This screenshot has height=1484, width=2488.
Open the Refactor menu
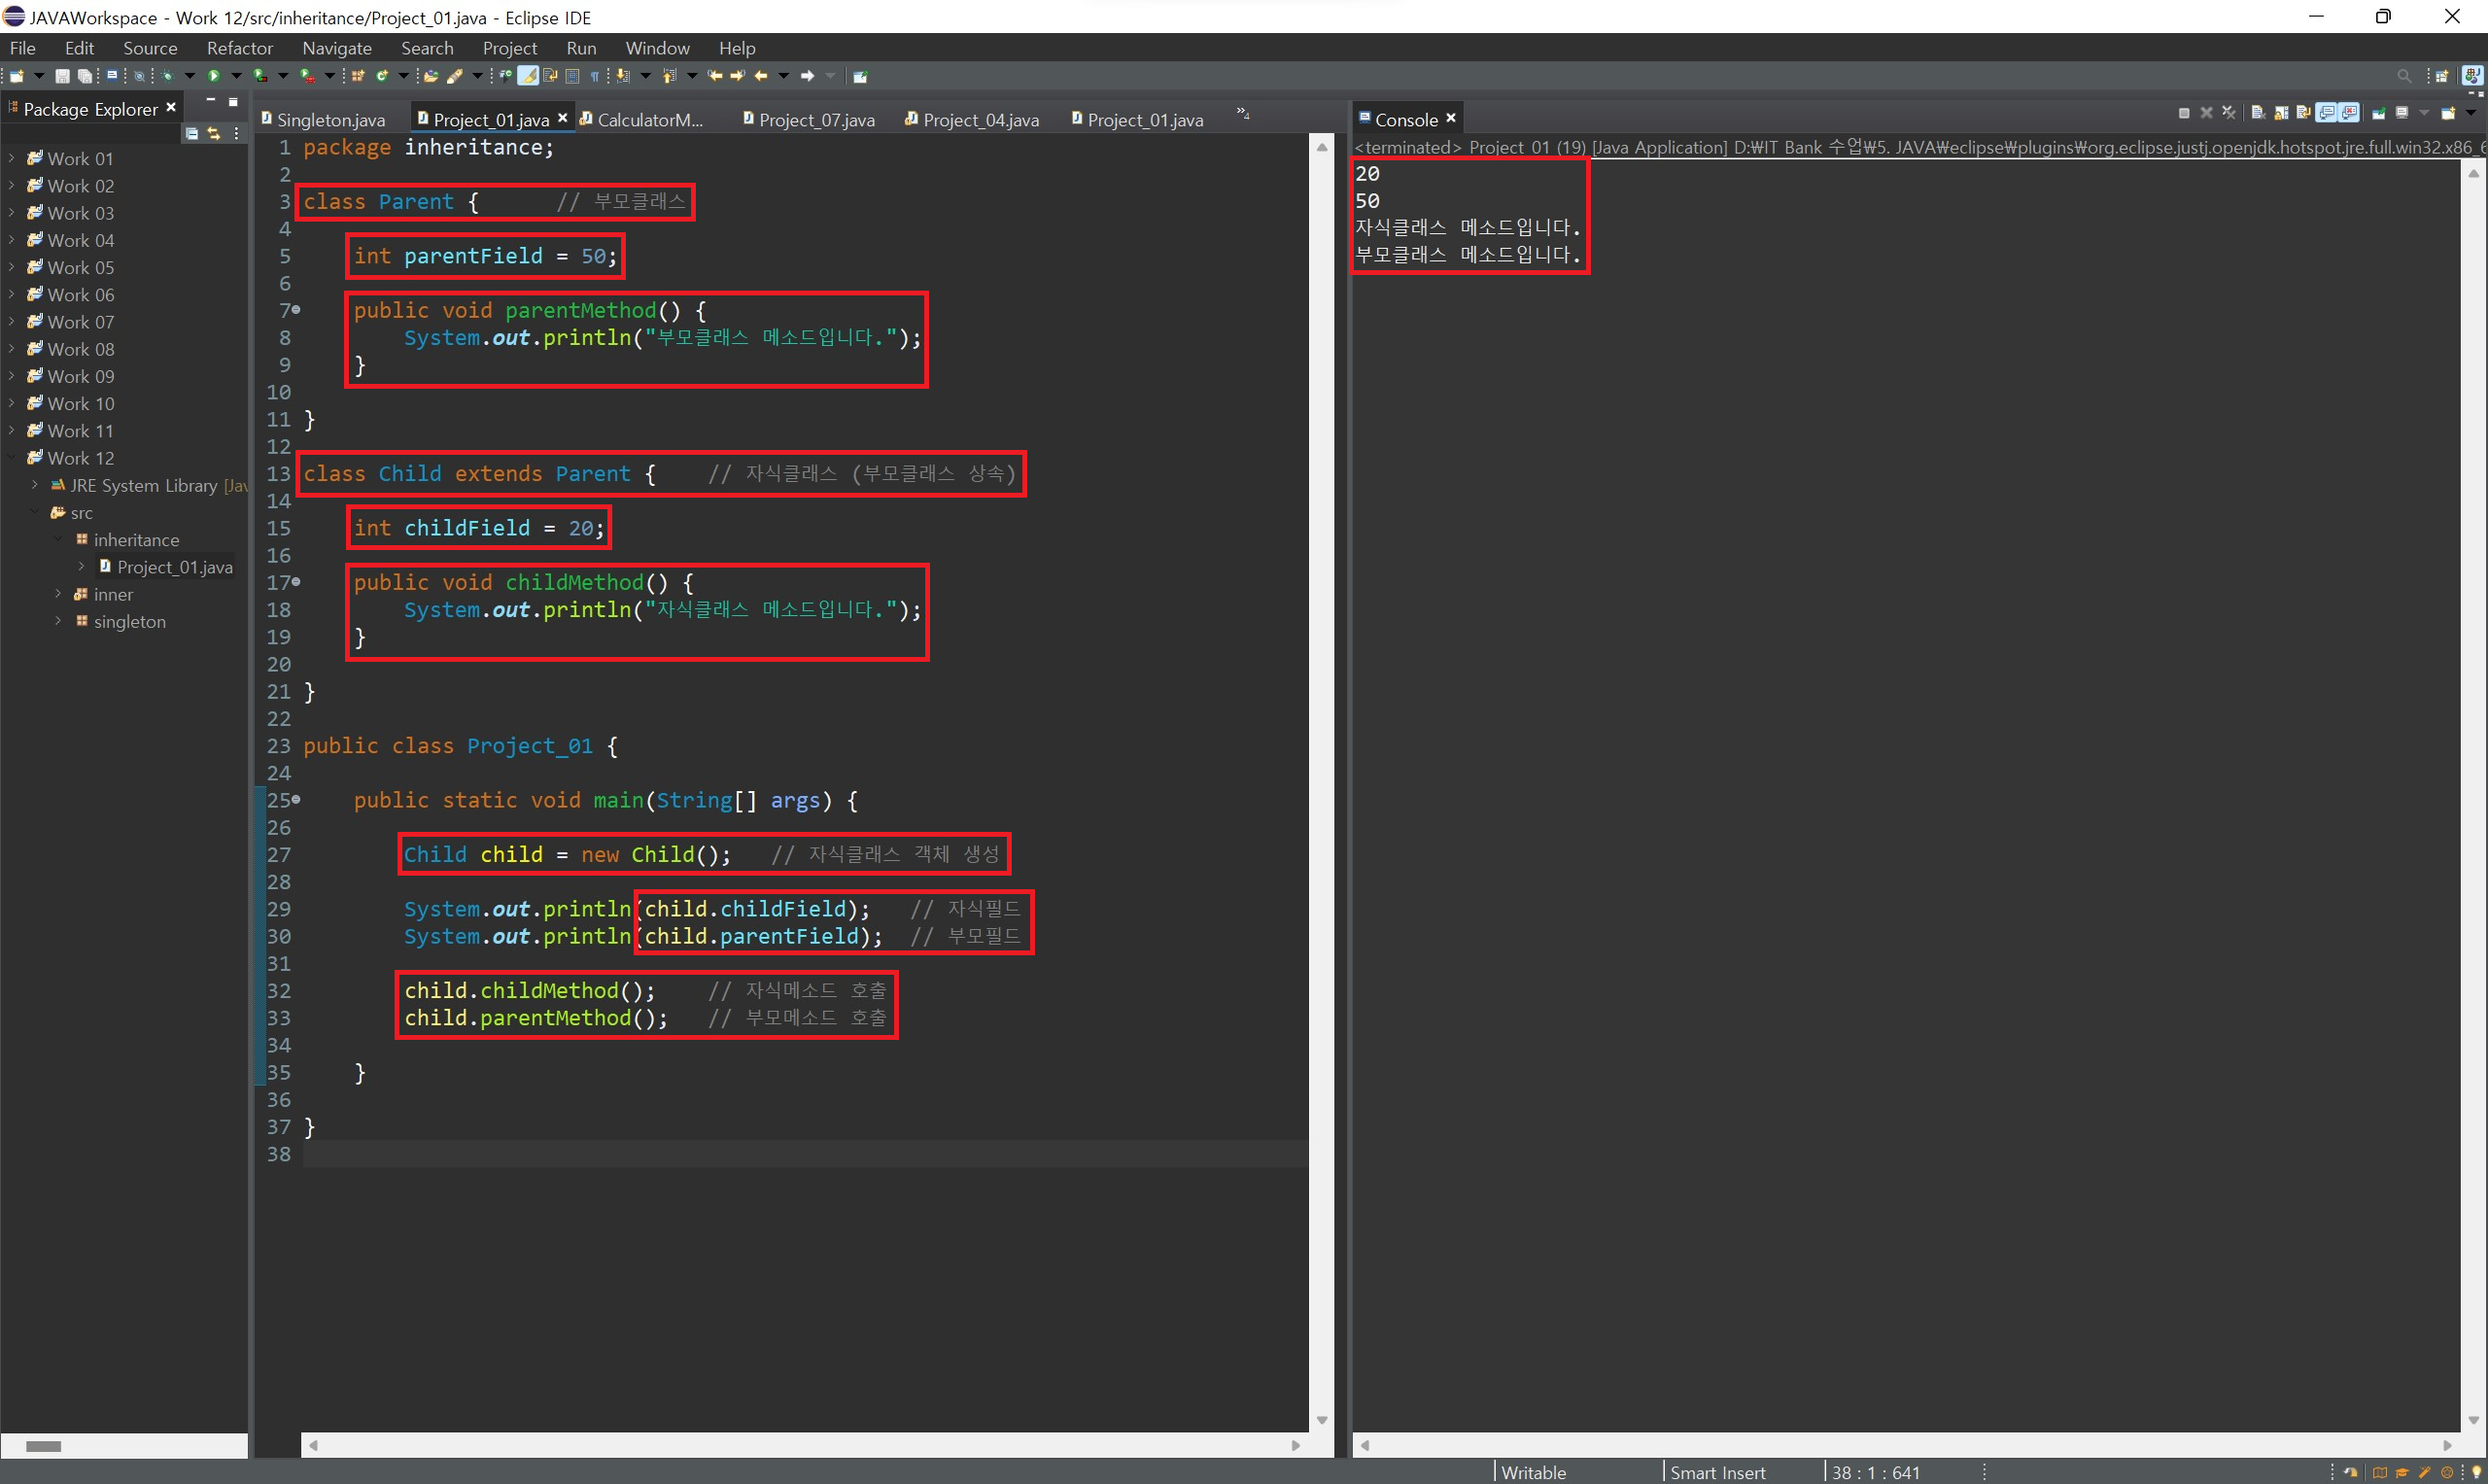coord(239,48)
